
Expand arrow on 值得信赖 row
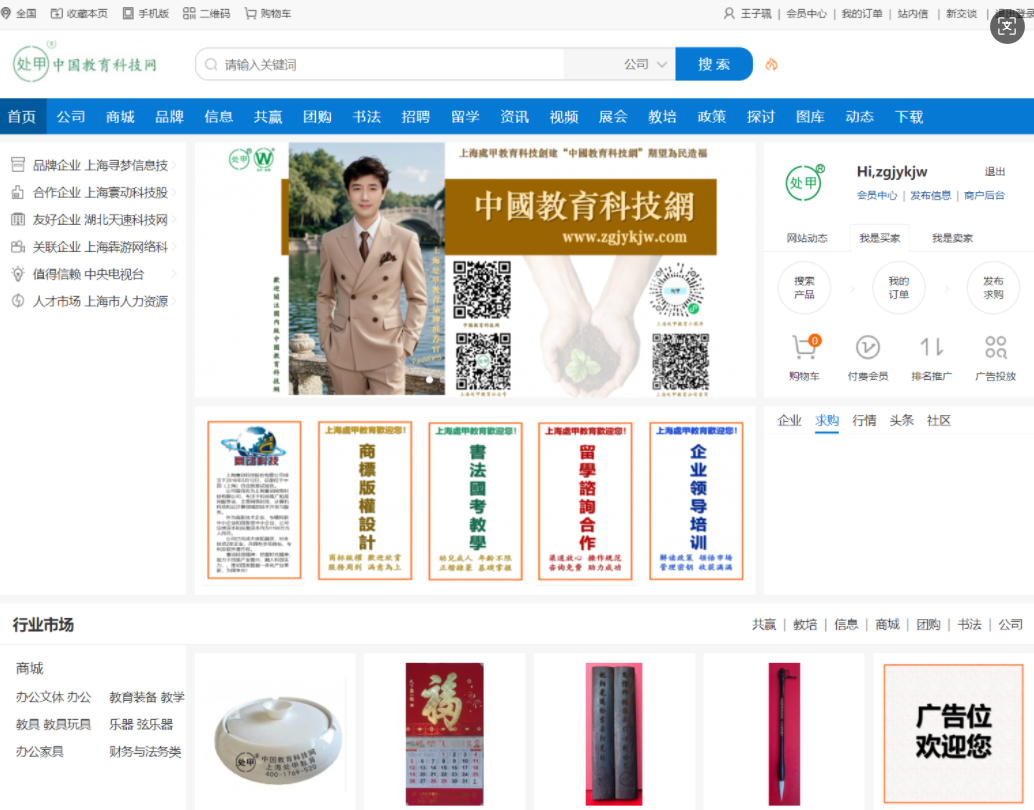pos(174,274)
